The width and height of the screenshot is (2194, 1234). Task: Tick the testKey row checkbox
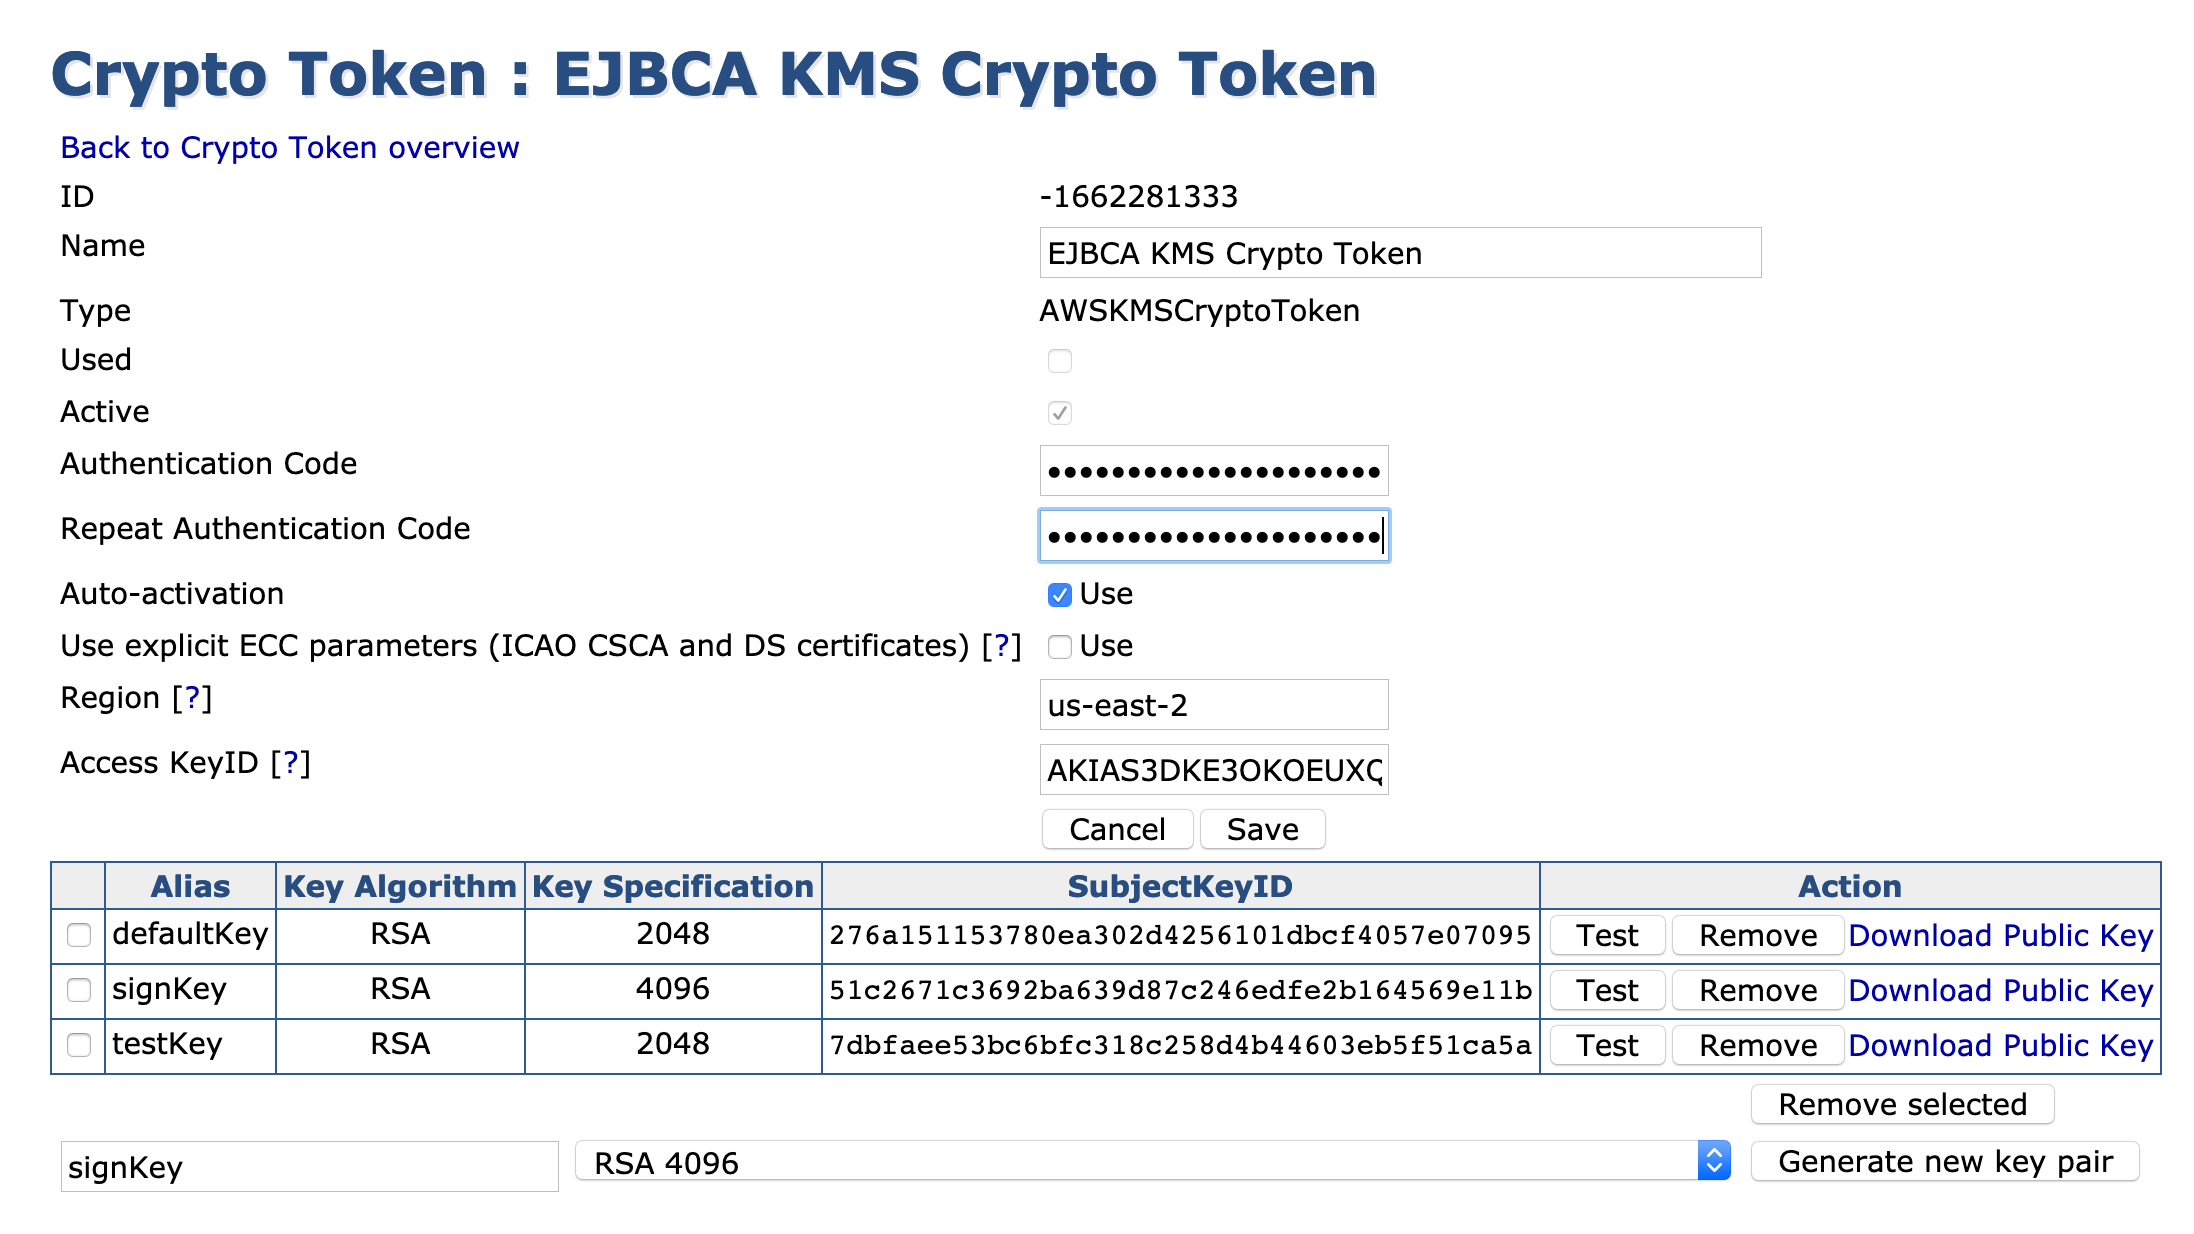pyautogui.click(x=79, y=1045)
